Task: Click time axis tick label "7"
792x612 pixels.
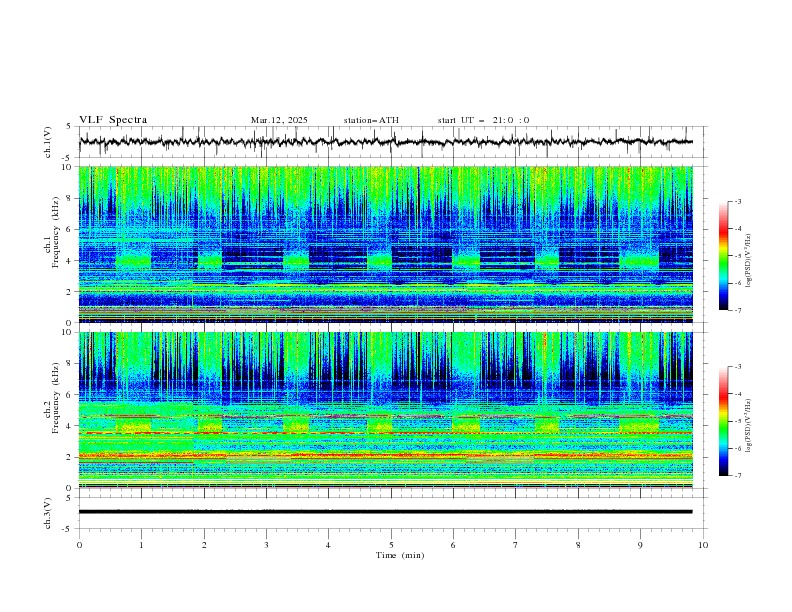Action: pos(516,545)
